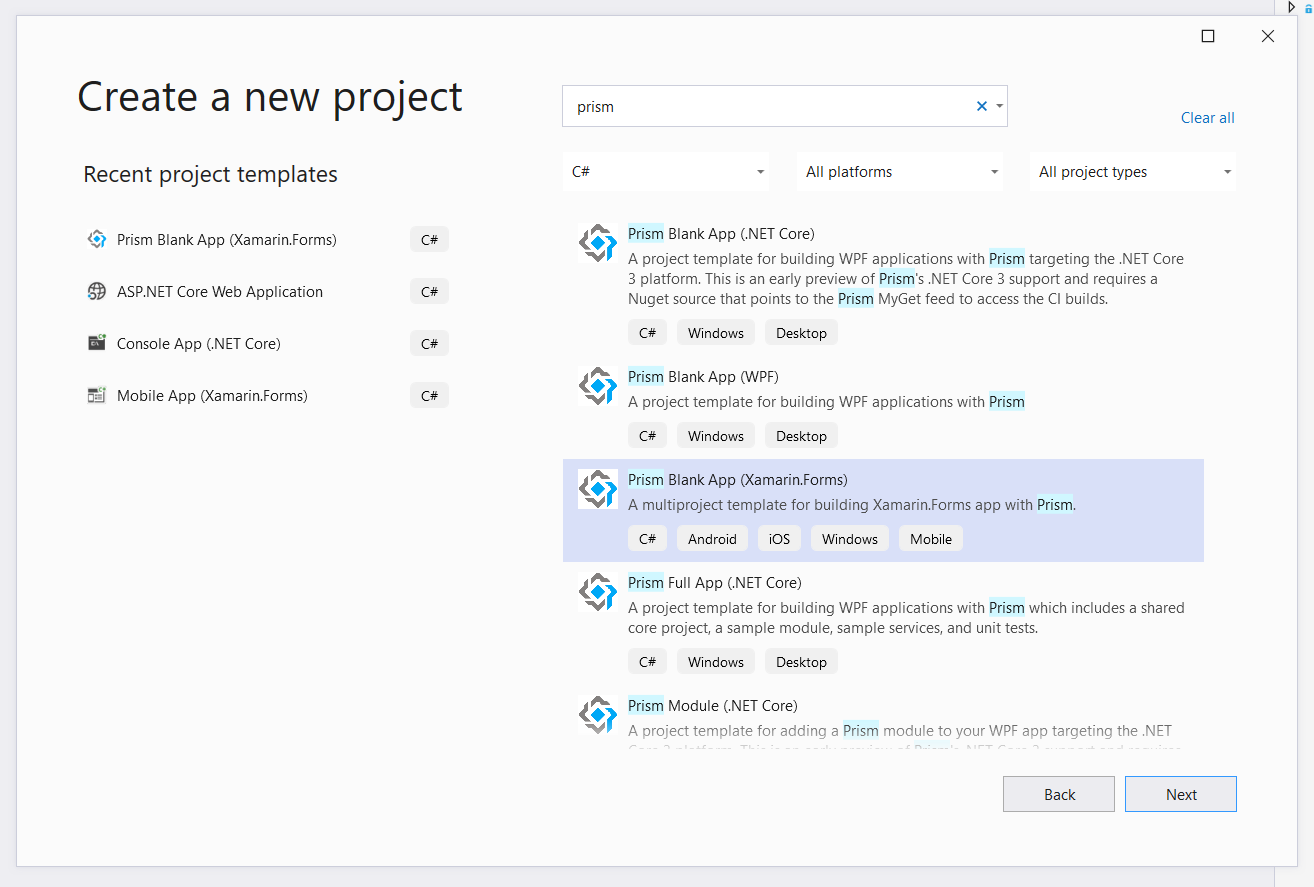Click C# tag under Prism Blank App (.NET Core)
Screen dimensions: 1314x887
point(647,332)
